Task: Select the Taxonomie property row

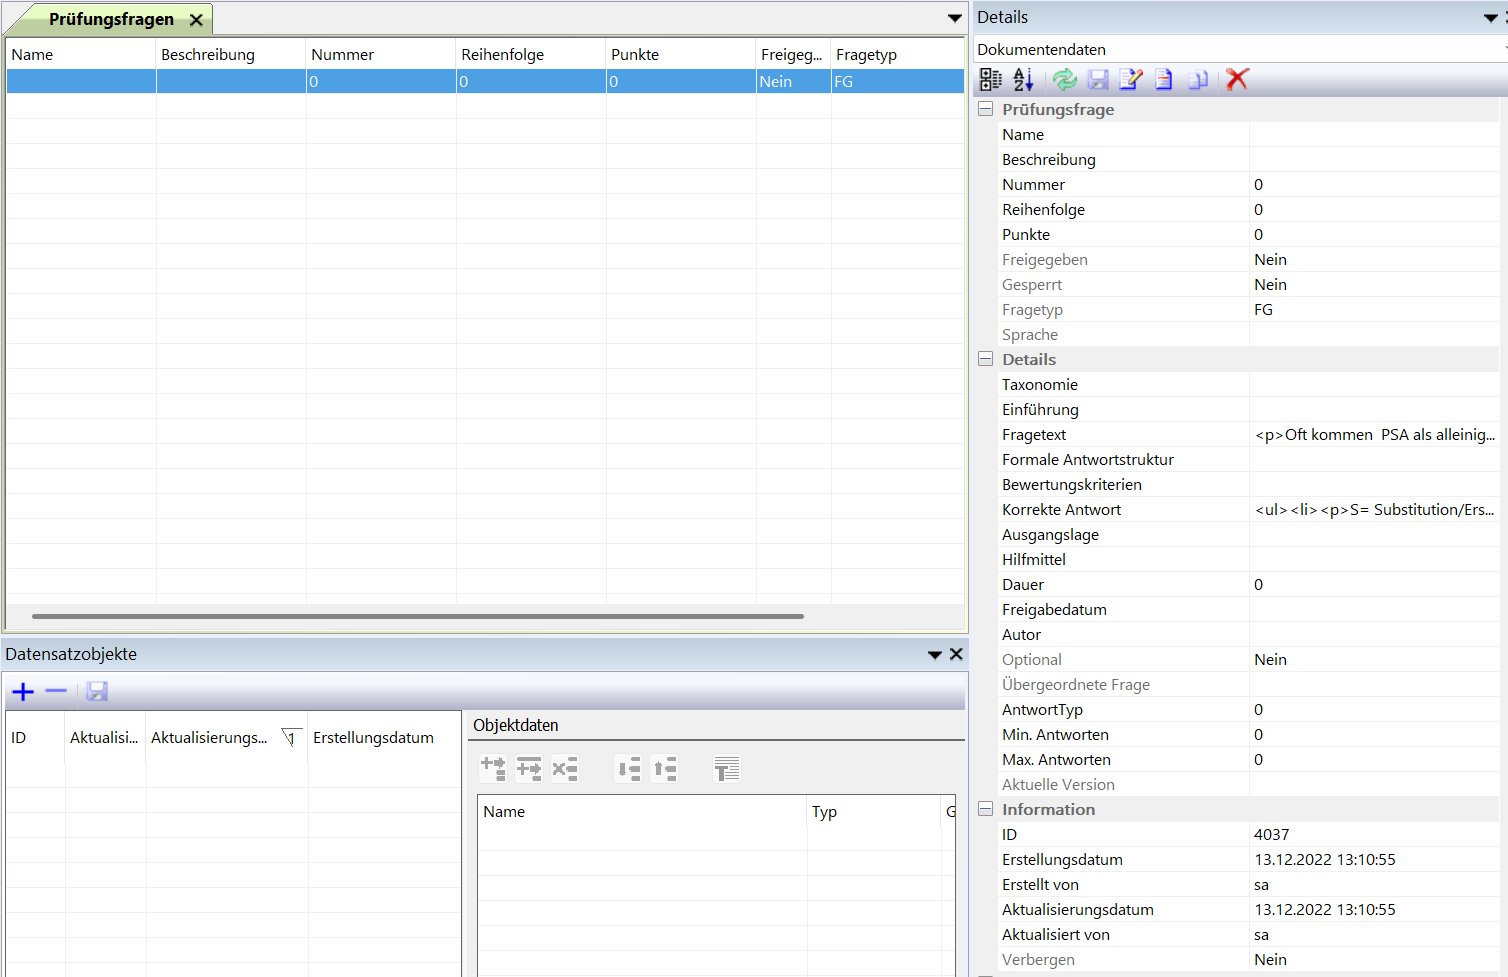Action: pos(1248,385)
